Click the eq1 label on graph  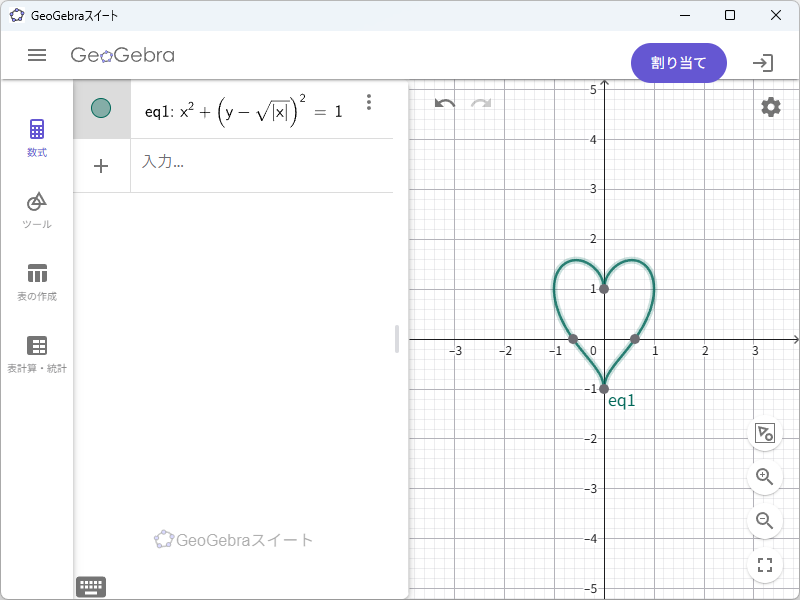coord(622,401)
